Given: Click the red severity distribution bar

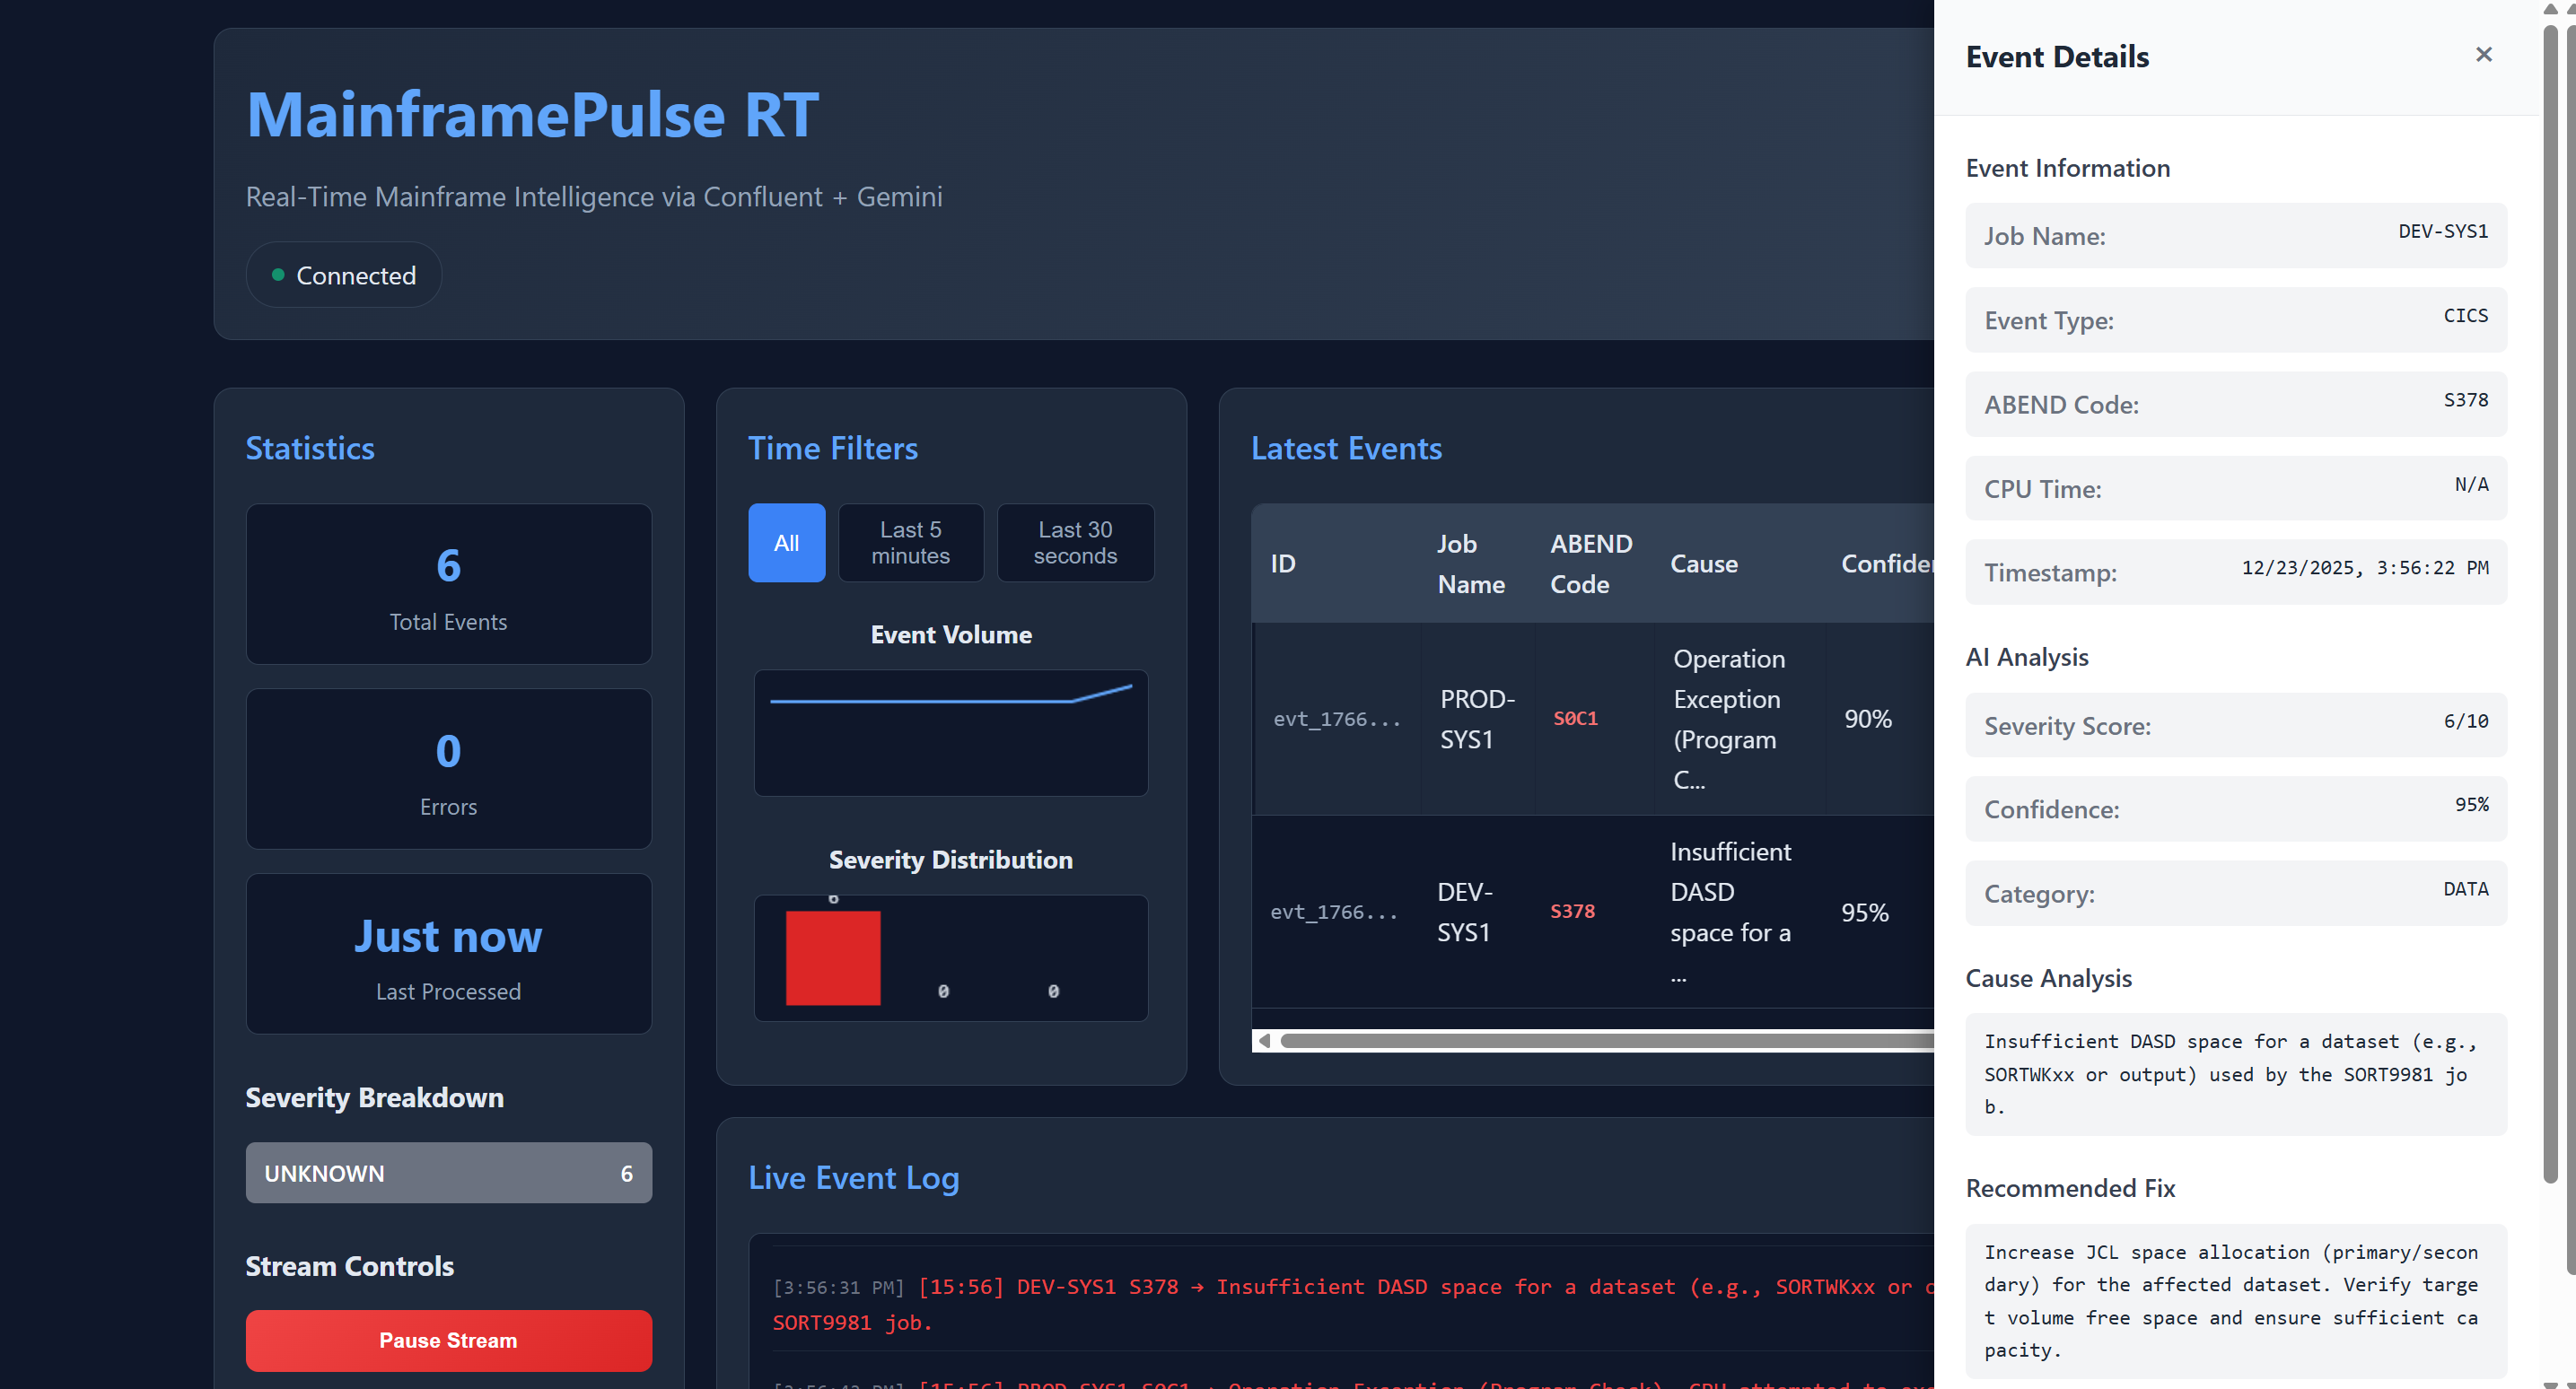Looking at the screenshot, I should (x=833, y=957).
